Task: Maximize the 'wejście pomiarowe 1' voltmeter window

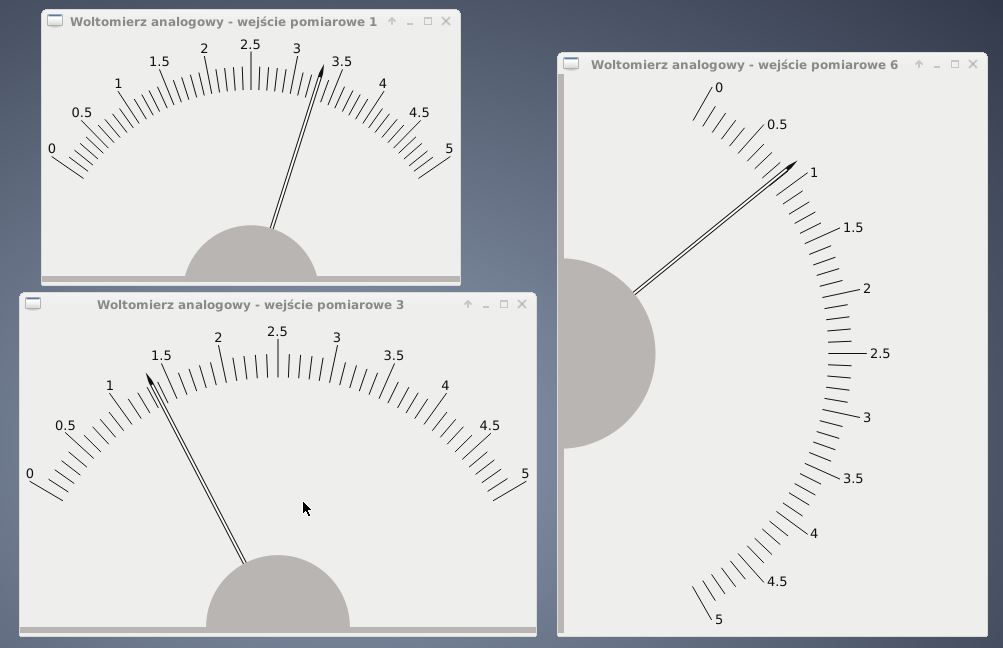Action: coord(428,21)
